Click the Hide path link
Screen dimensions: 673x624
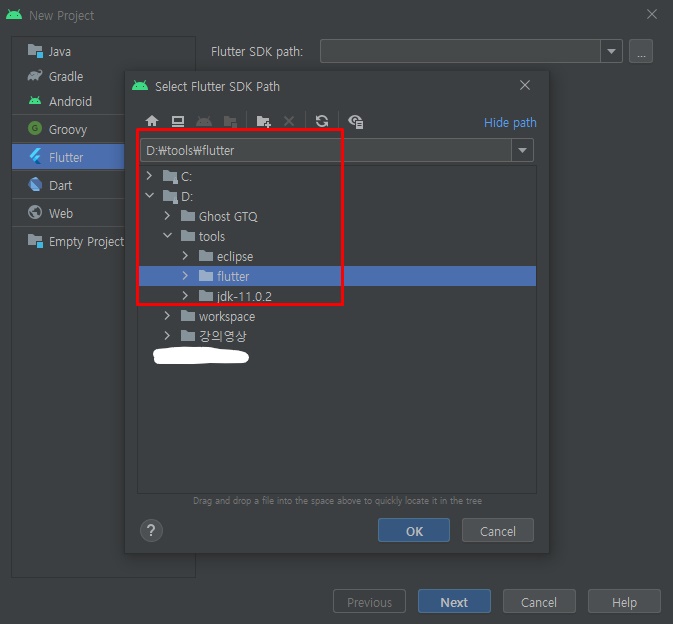[510, 123]
